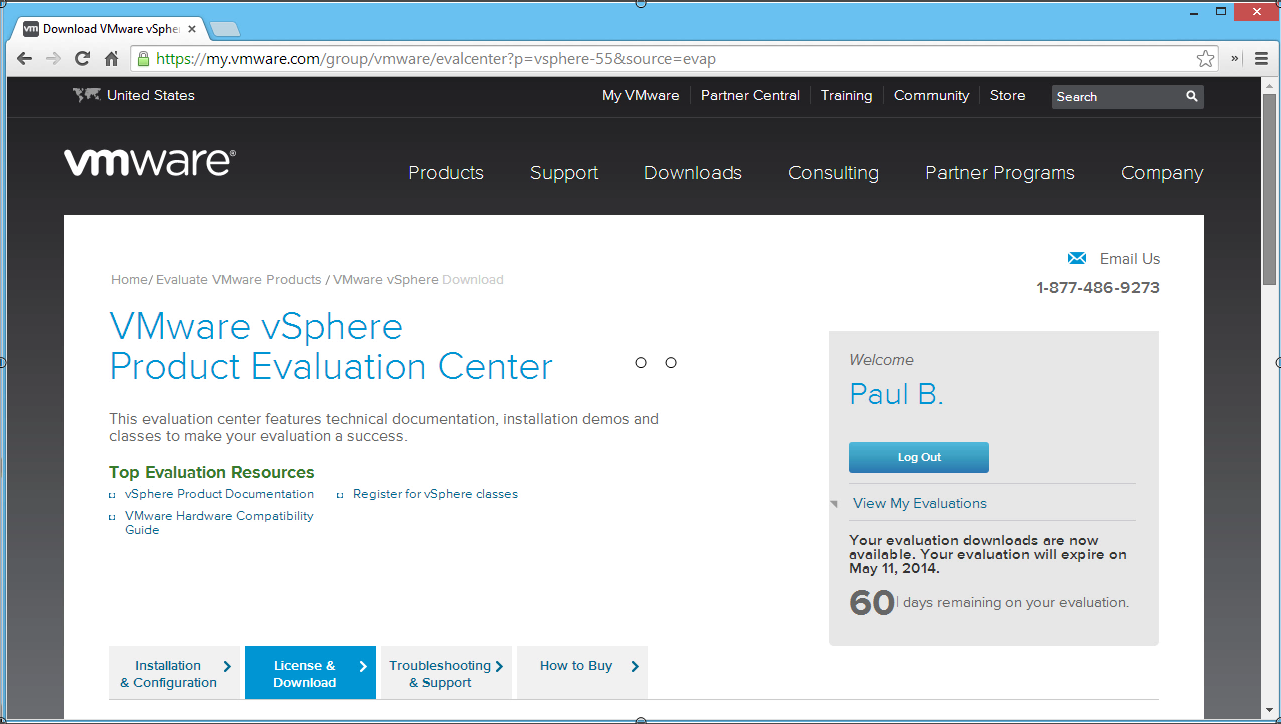Switch to Installation & Configuration tab
1281x724 pixels.
pos(175,673)
